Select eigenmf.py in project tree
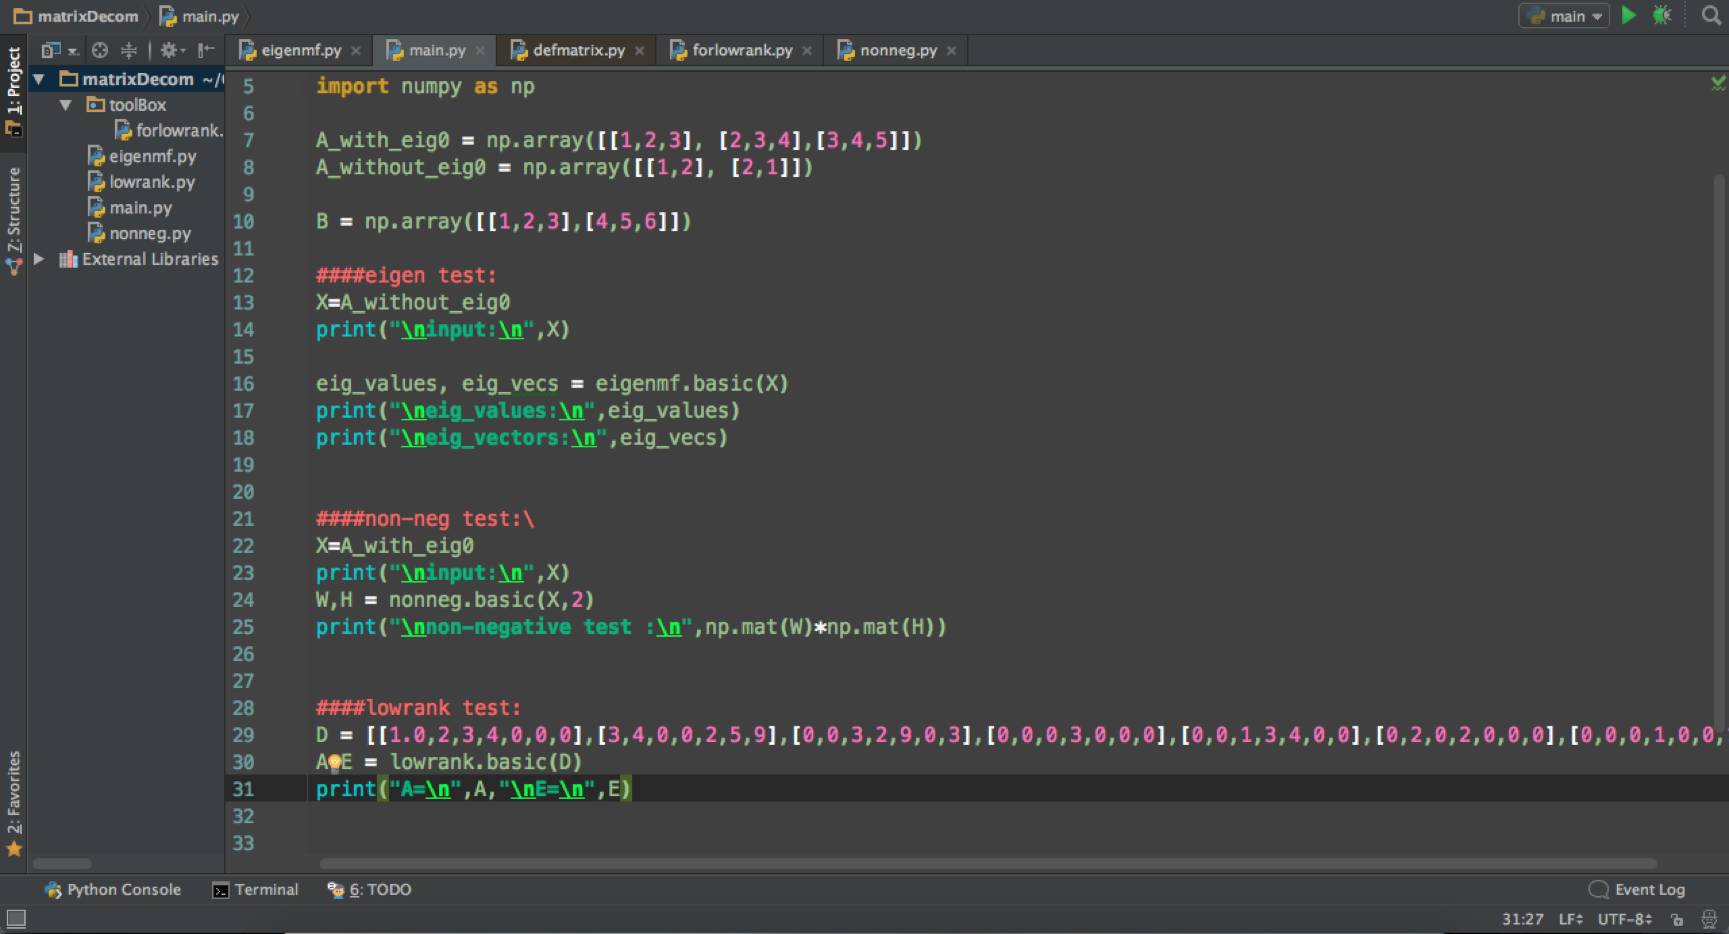Screen dimensions: 1729x934 pyautogui.click(x=142, y=156)
